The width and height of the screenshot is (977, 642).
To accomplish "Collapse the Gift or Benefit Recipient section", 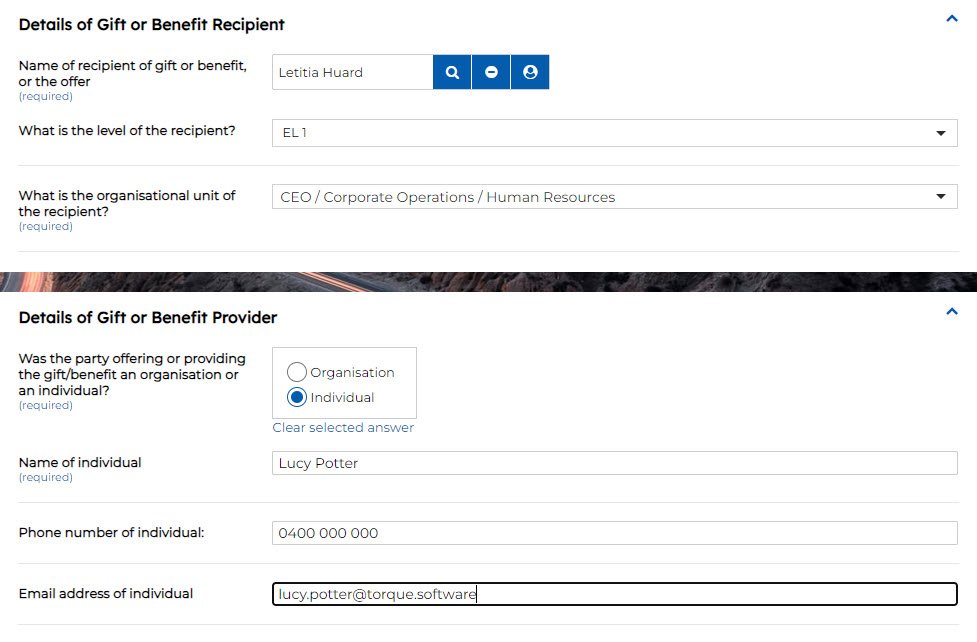I will [x=951, y=19].
